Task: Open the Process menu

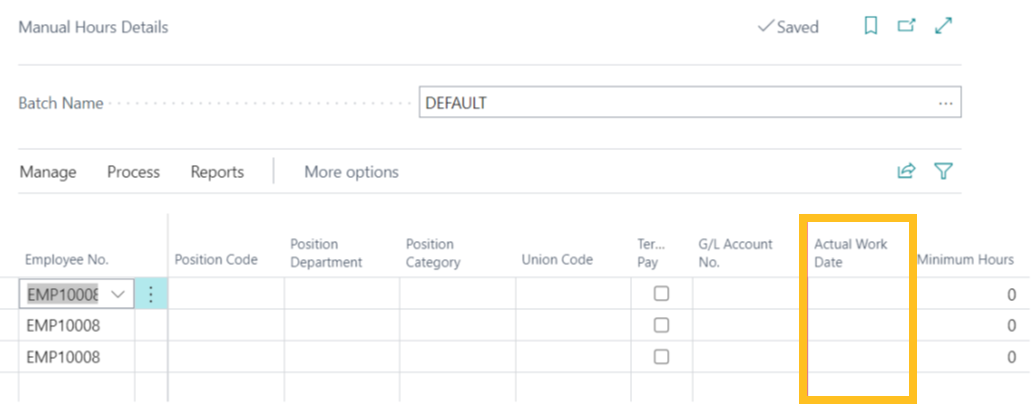Action: pyautogui.click(x=133, y=172)
